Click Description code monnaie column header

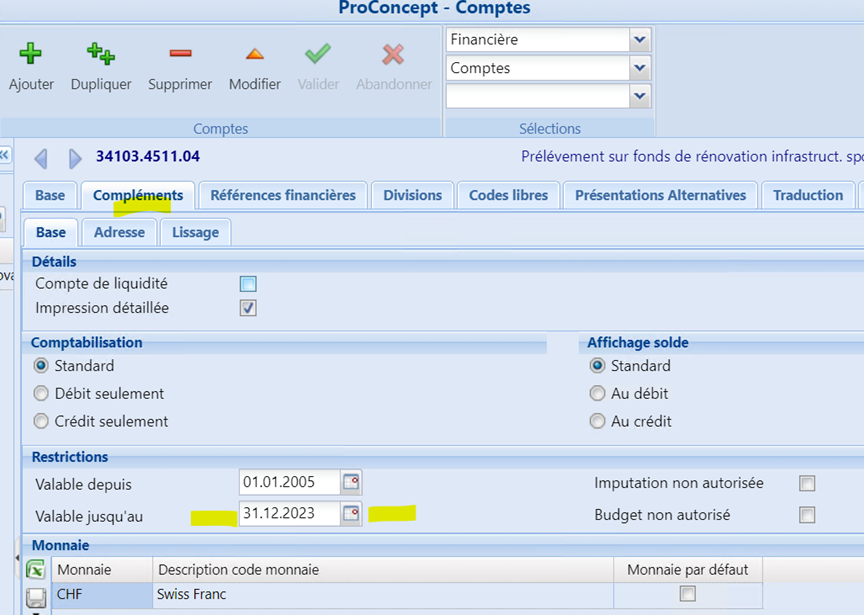383,569
